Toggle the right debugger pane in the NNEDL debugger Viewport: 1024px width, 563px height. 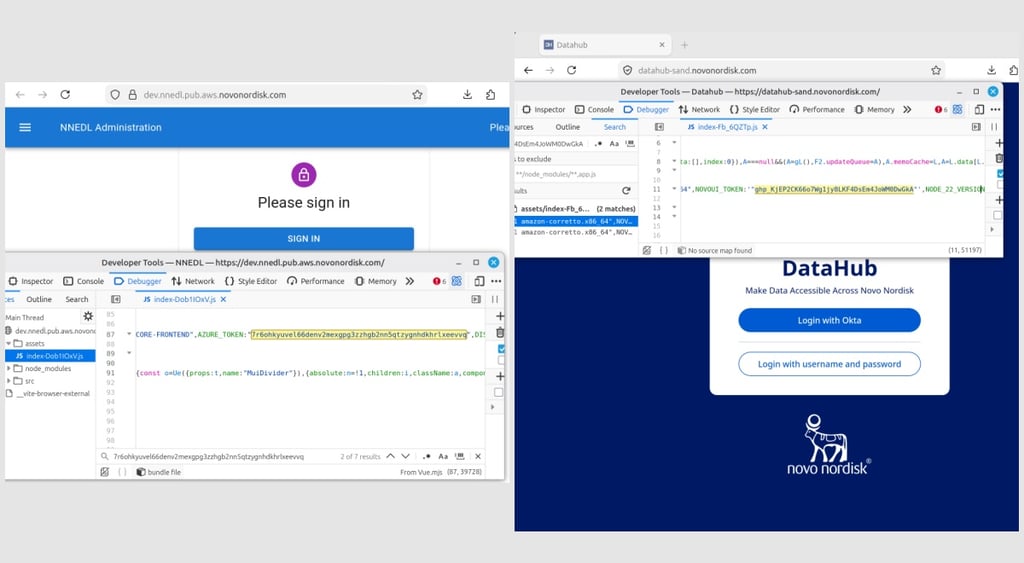pyautogui.click(x=476, y=299)
